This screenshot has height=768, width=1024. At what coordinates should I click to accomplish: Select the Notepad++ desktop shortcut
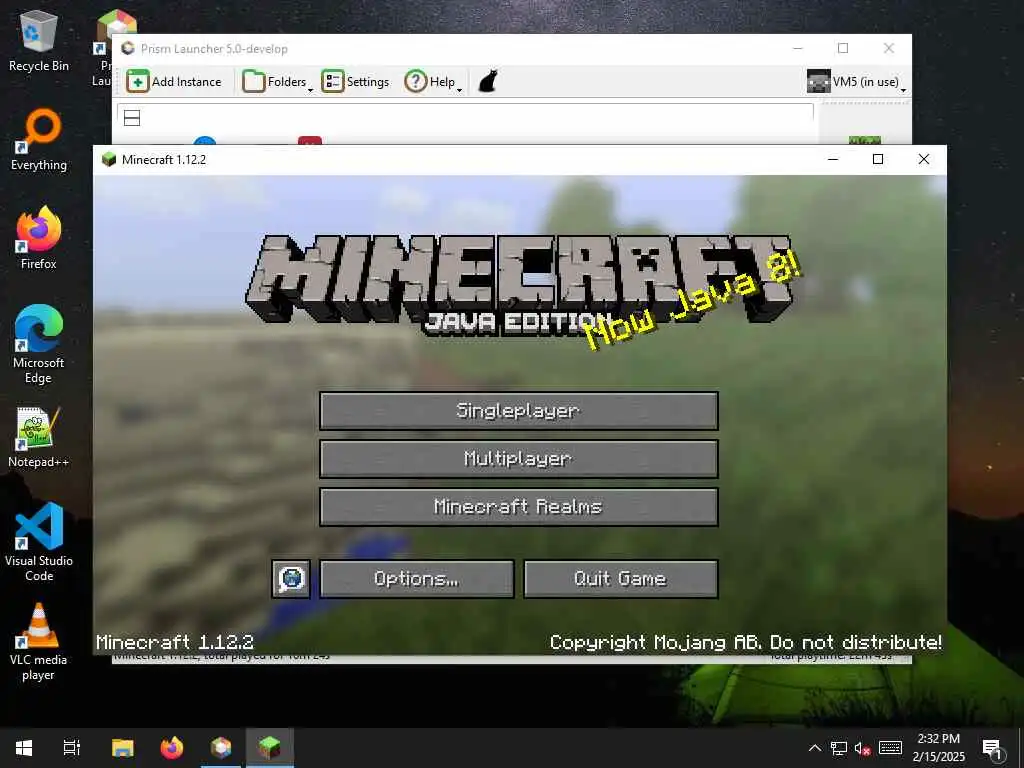coord(39,438)
